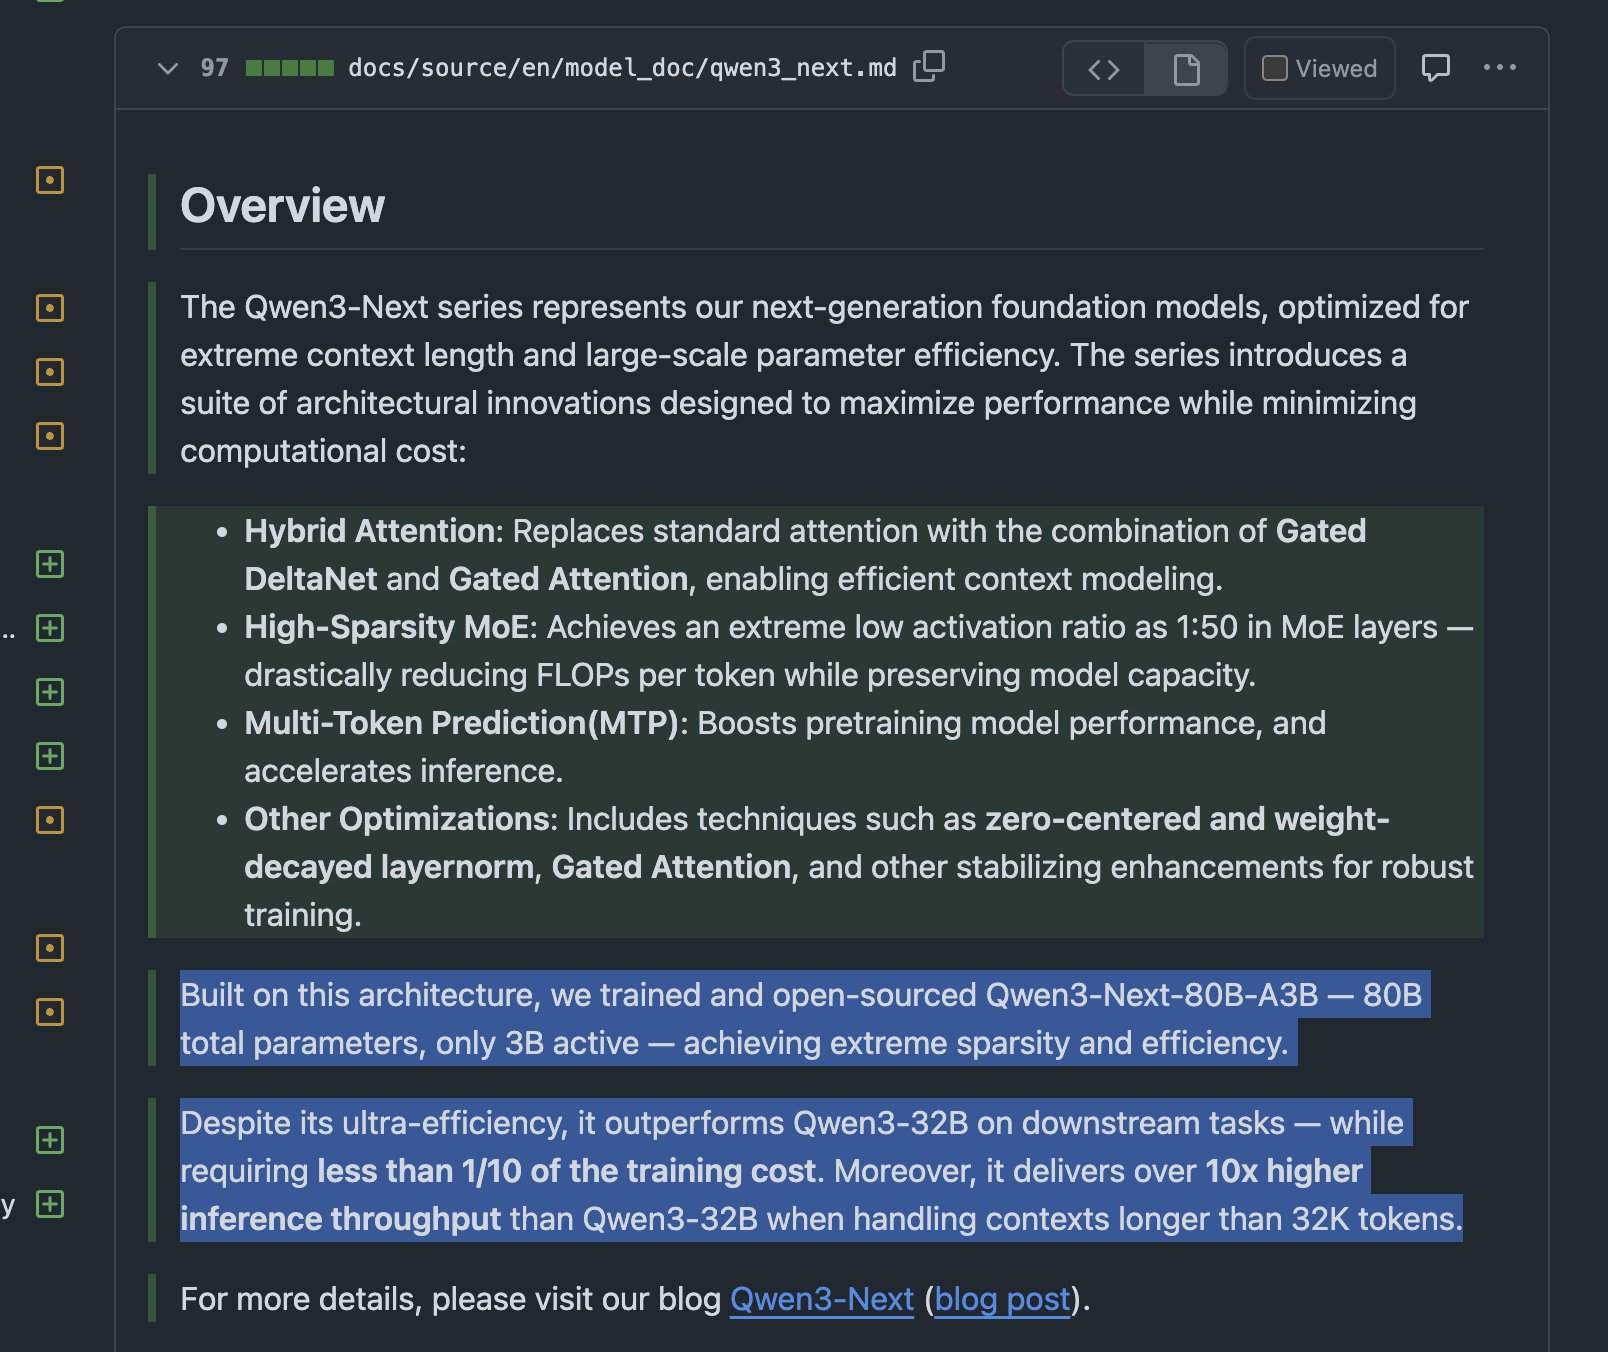Click the docs/source/en/model_doc/qwen3_next.md file path
The height and width of the screenshot is (1352, 1608).
point(621,68)
